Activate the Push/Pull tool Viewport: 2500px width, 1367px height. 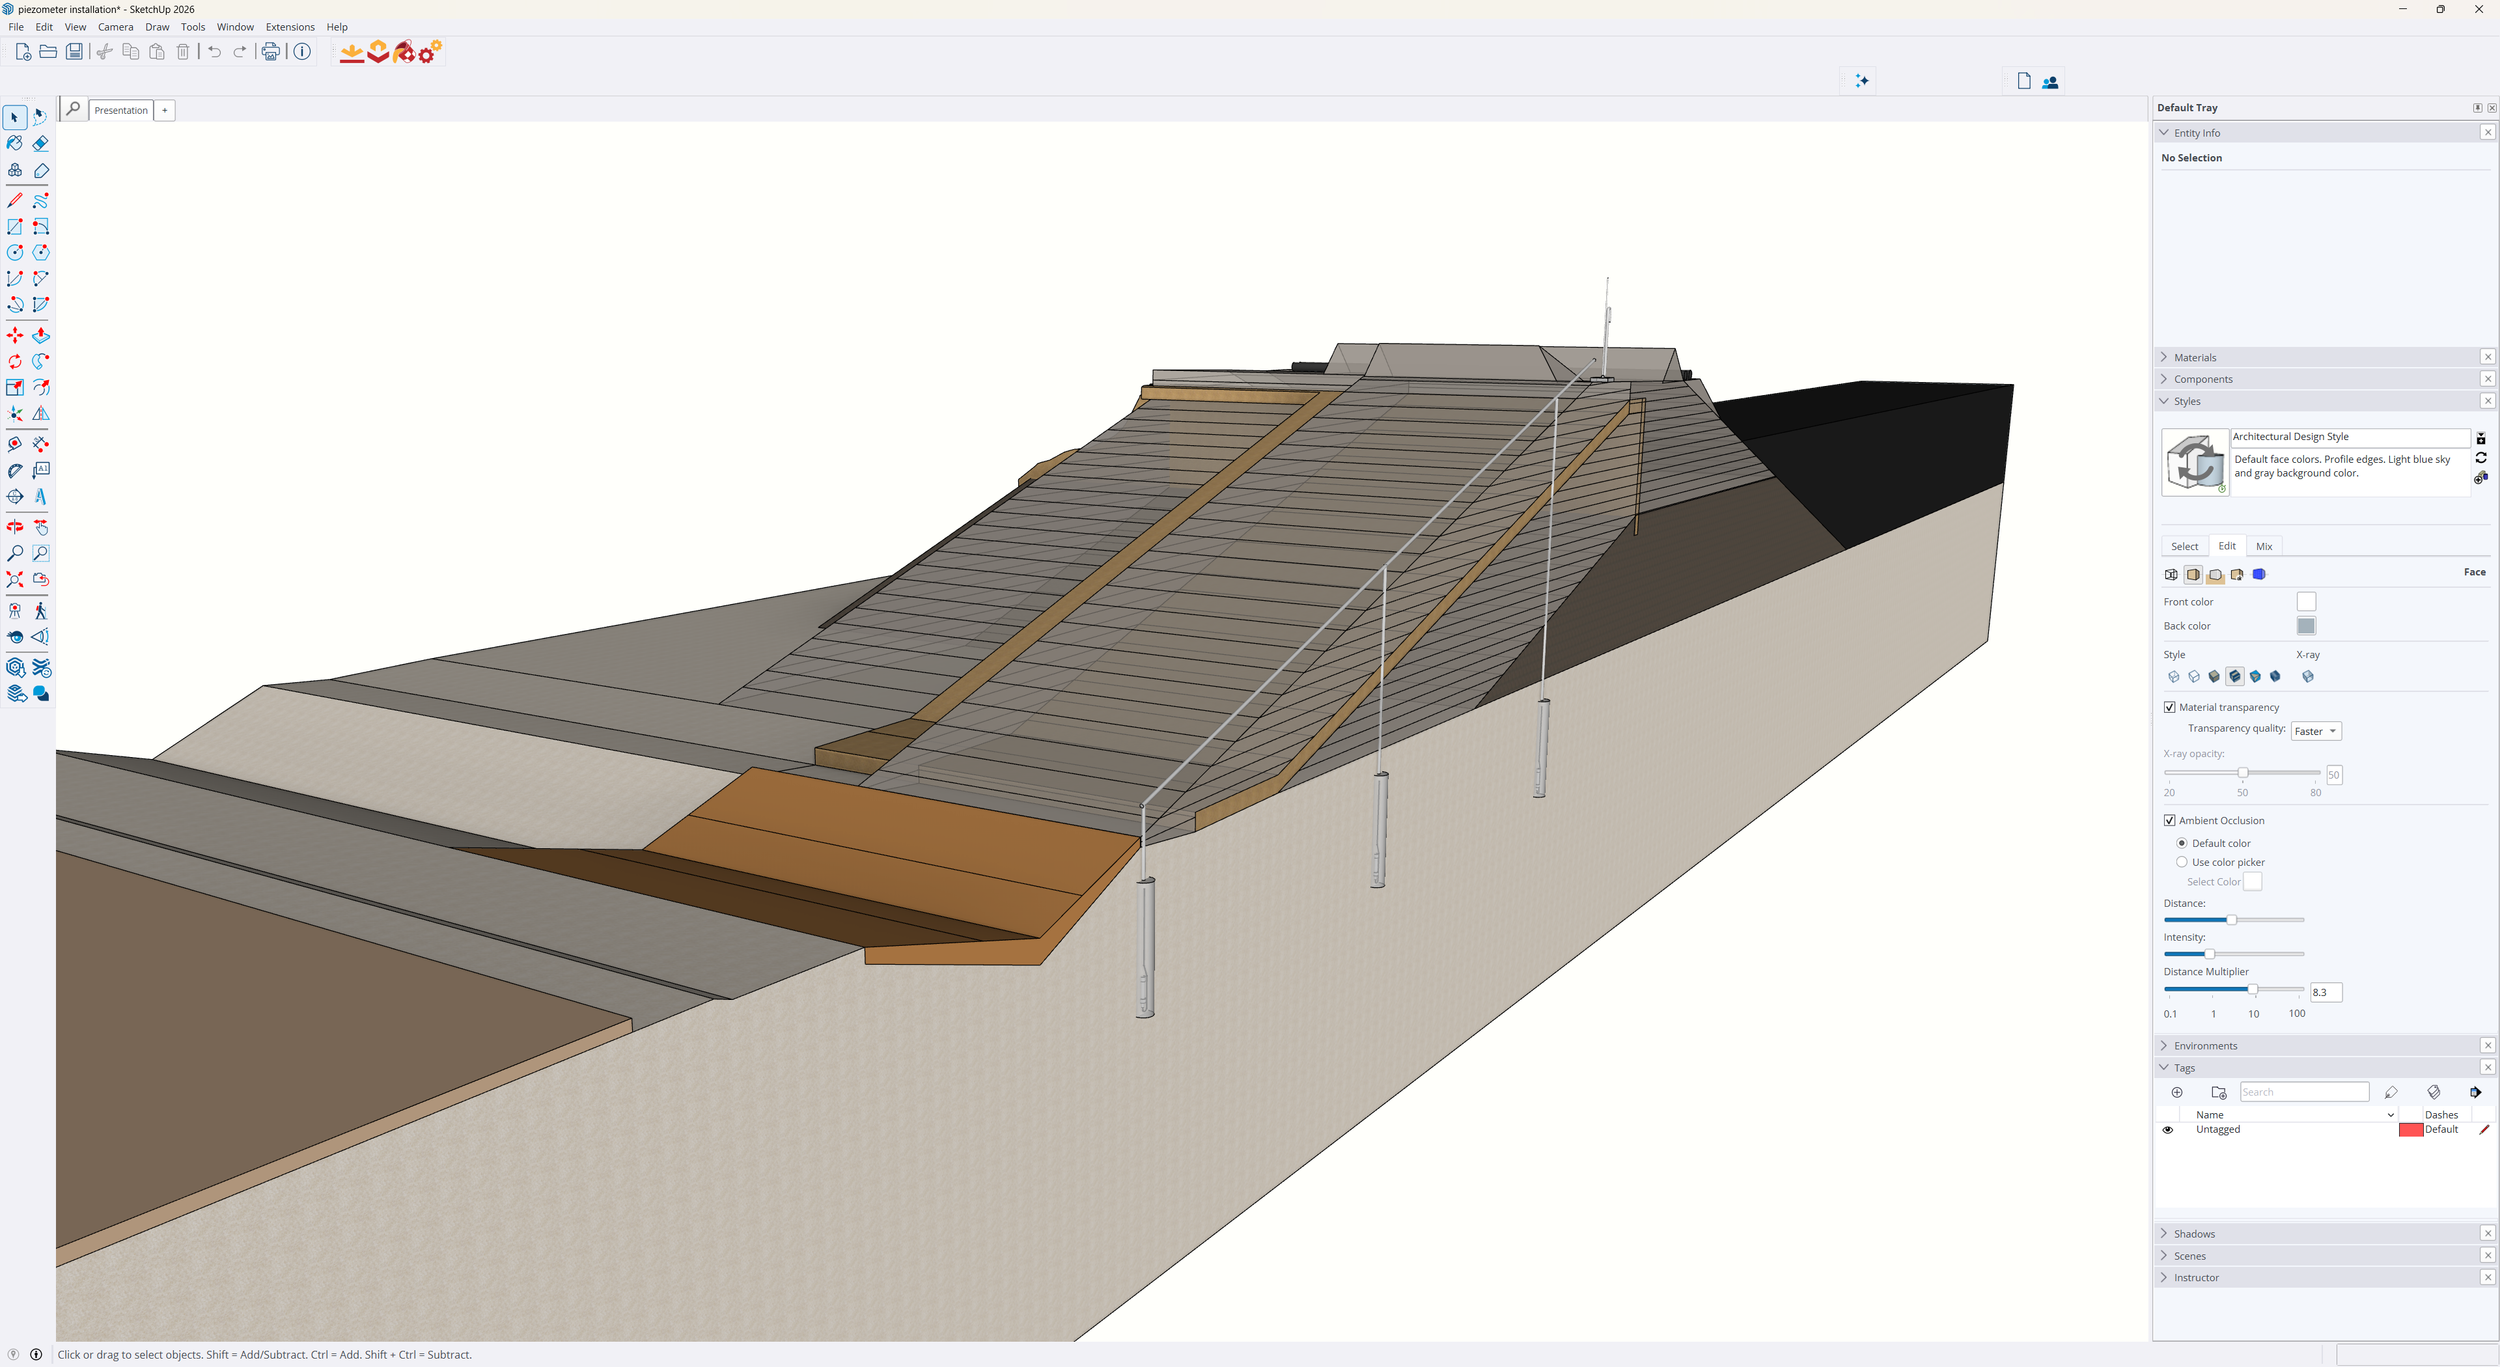pos(41,336)
